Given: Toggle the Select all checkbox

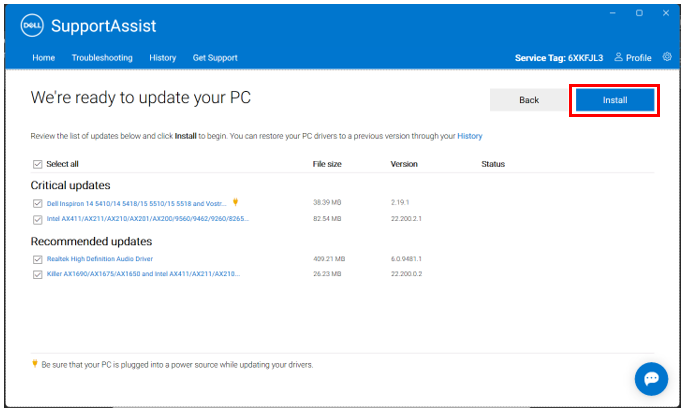Looking at the screenshot, I should [37, 164].
